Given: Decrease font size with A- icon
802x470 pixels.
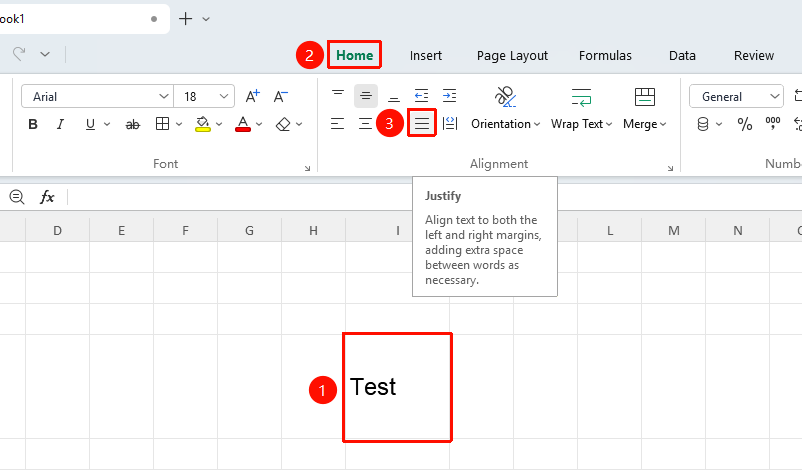Looking at the screenshot, I should 280,96.
